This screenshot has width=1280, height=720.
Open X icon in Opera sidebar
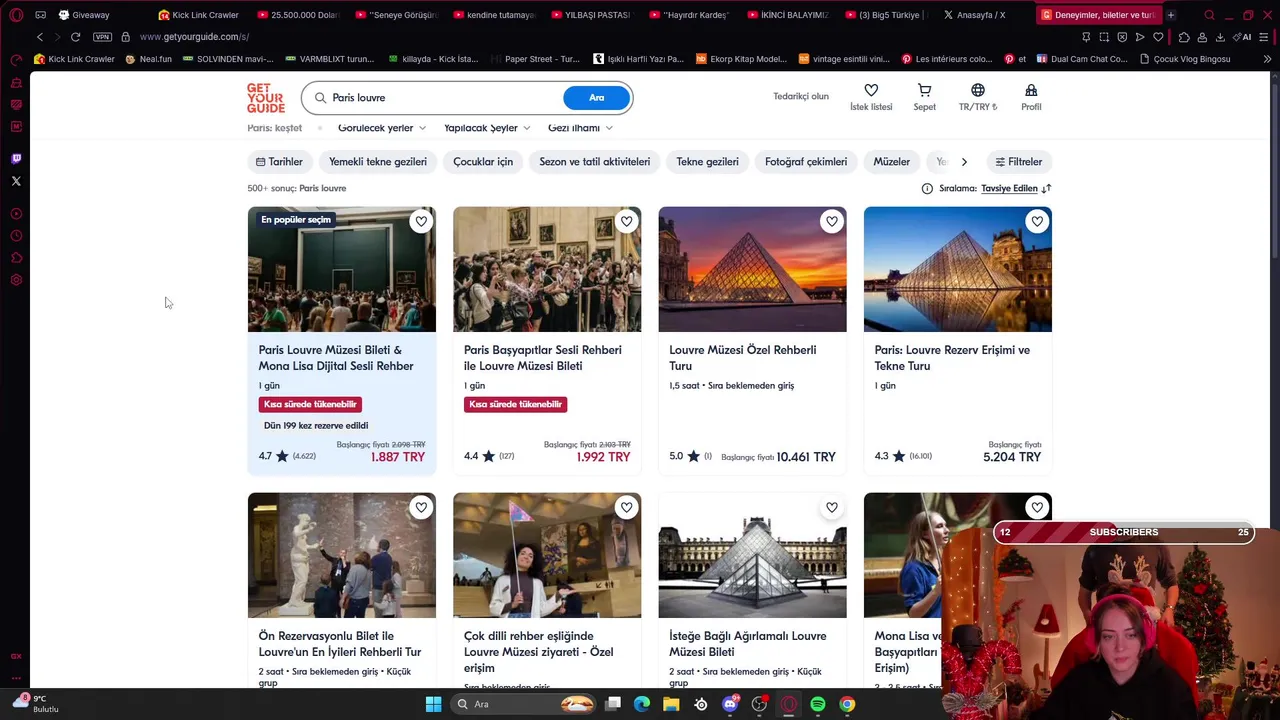pyautogui.click(x=16, y=181)
